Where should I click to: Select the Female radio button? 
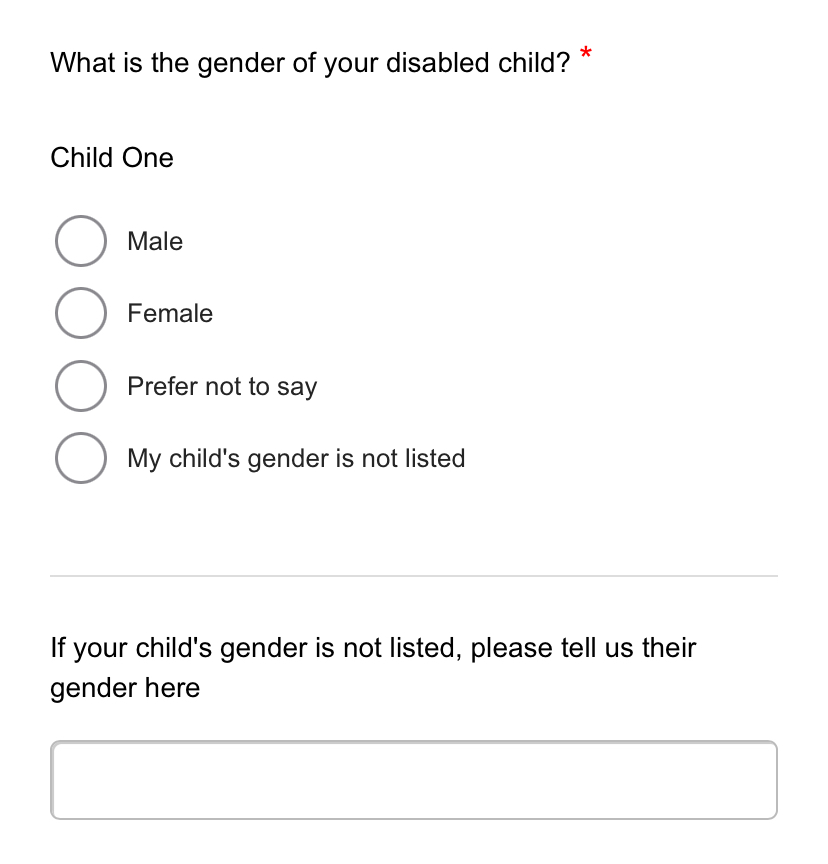pyautogui.click(x=81, y=313)
